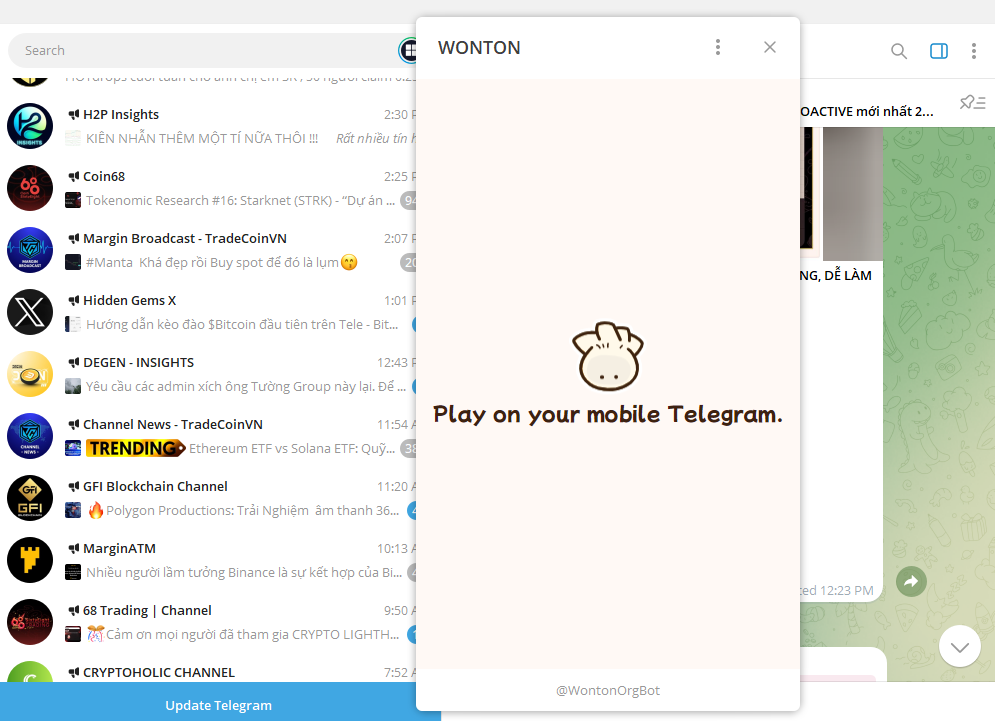Click the Polygon Productions preview text
The height and width of the screenshot is (721, 995).
click(x=253, y=510)
